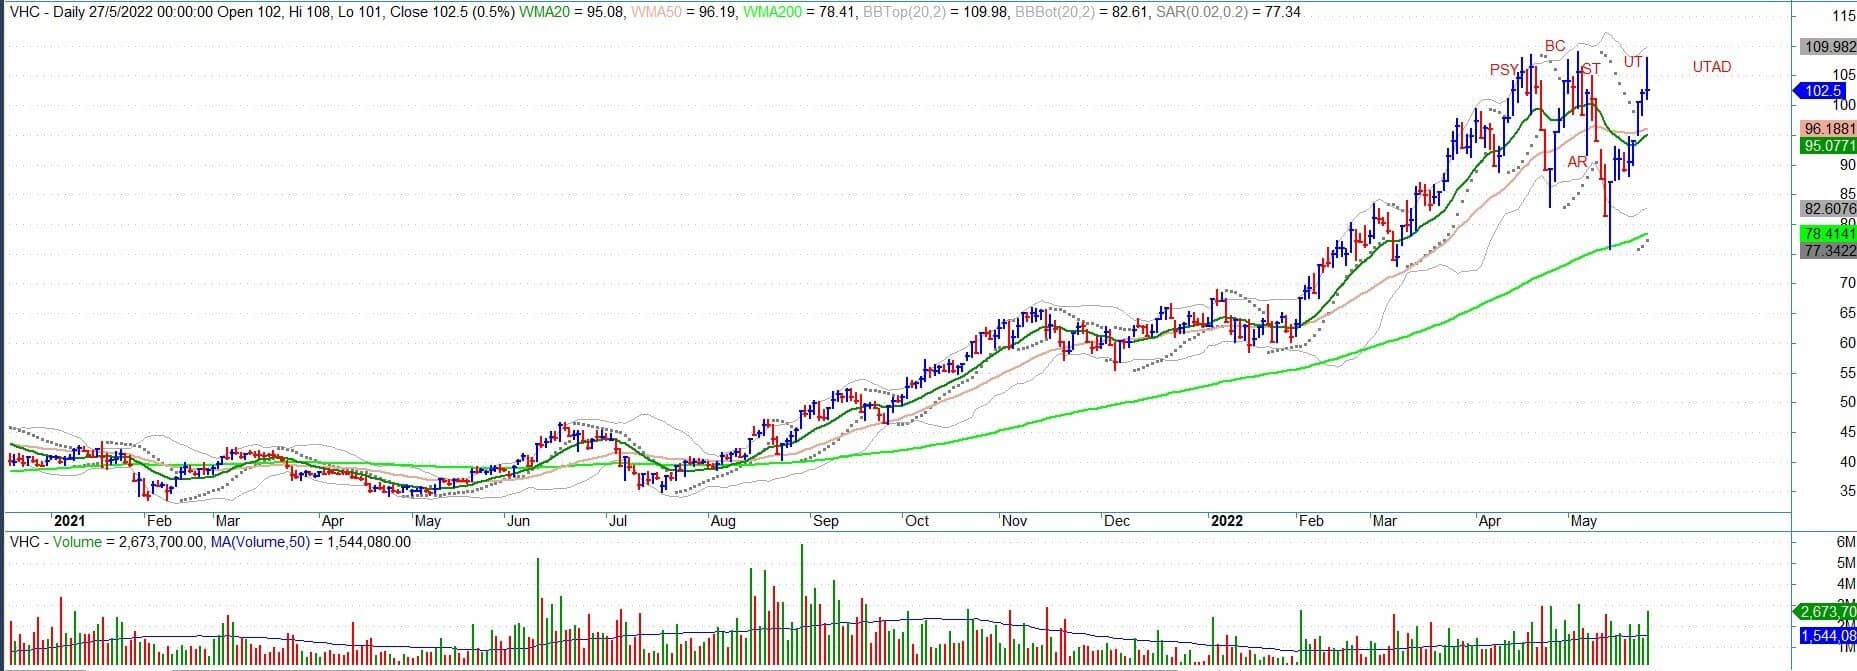
Task: Click the 96.1881 WMA50 value tag
Action: pos(1828,129)
